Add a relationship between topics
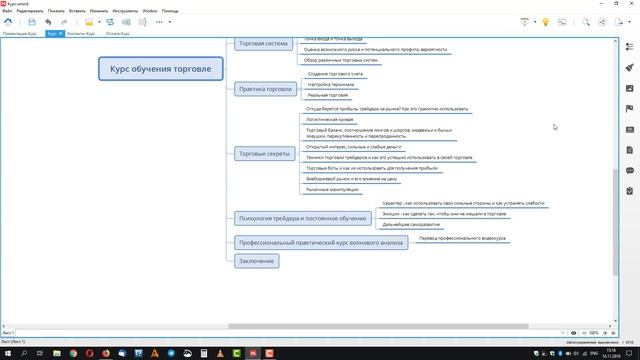The height and width of the screenshot is (360, 640). click(110, 22)
